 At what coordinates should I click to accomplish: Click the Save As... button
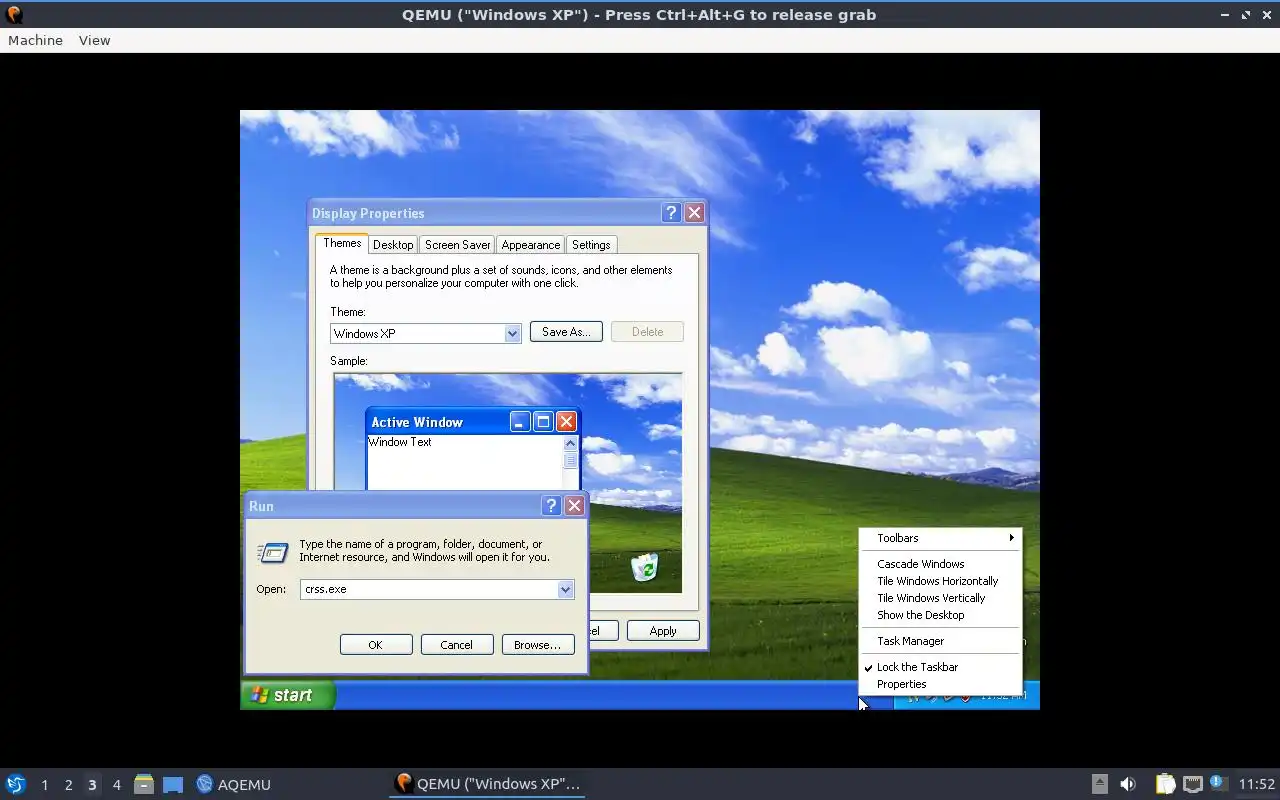coord(566,332)
